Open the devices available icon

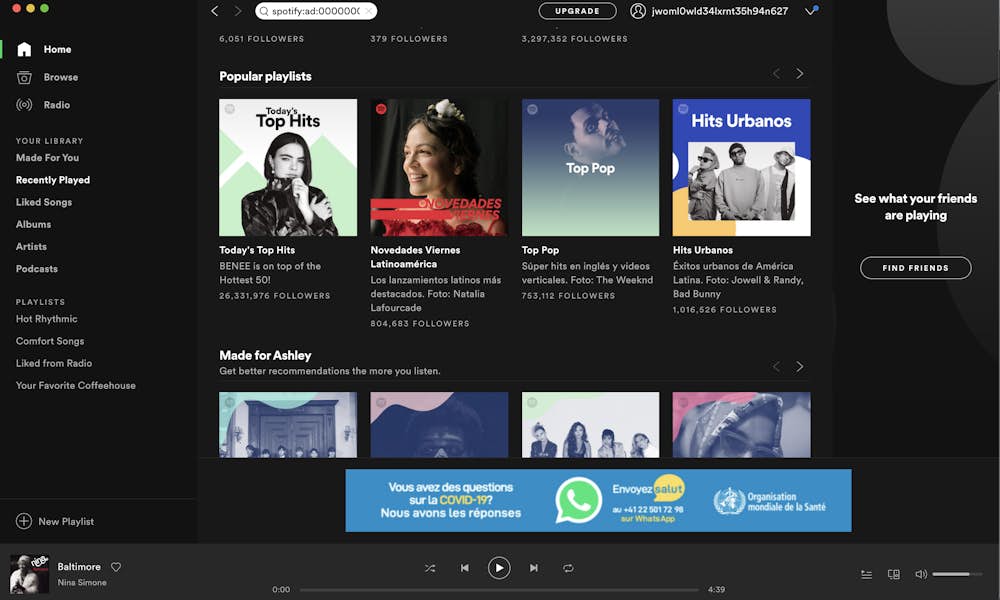(x=894, y=575)
